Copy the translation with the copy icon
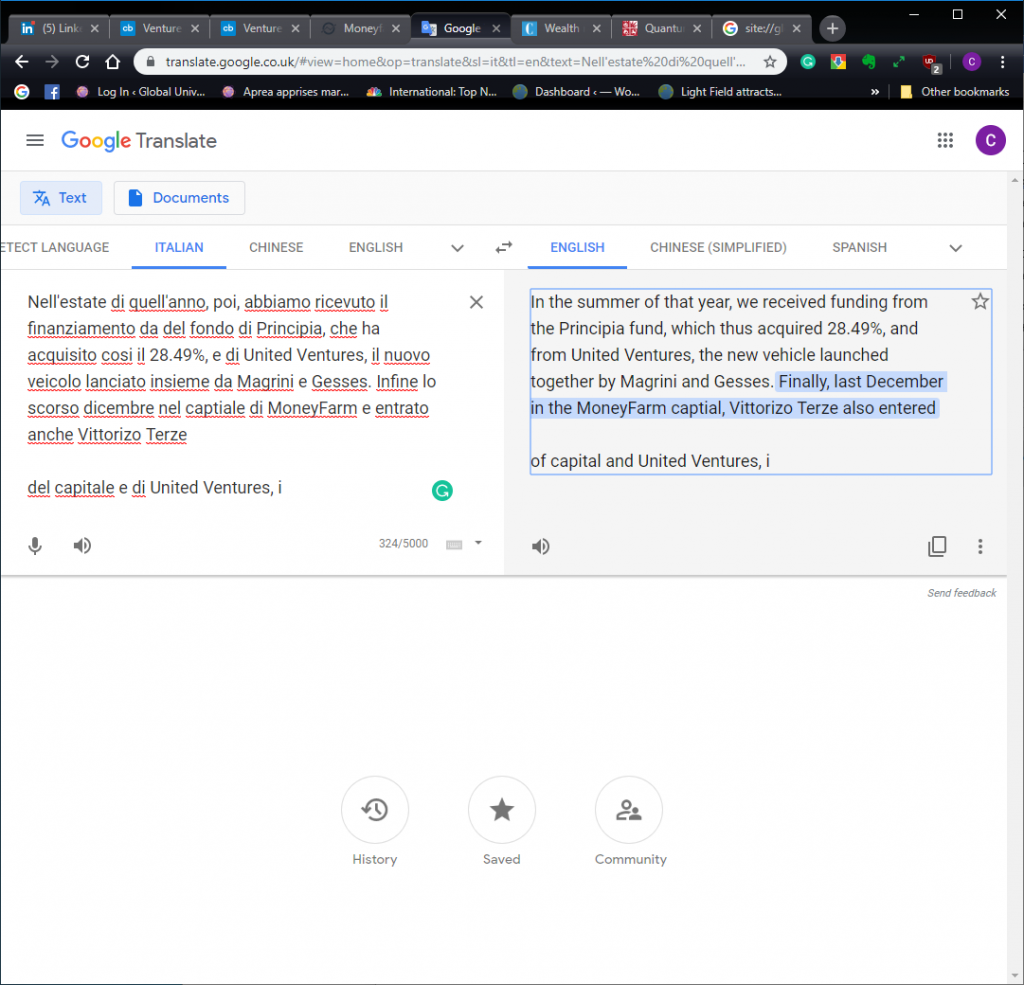 pyautogui.click(x=937, y=546)
